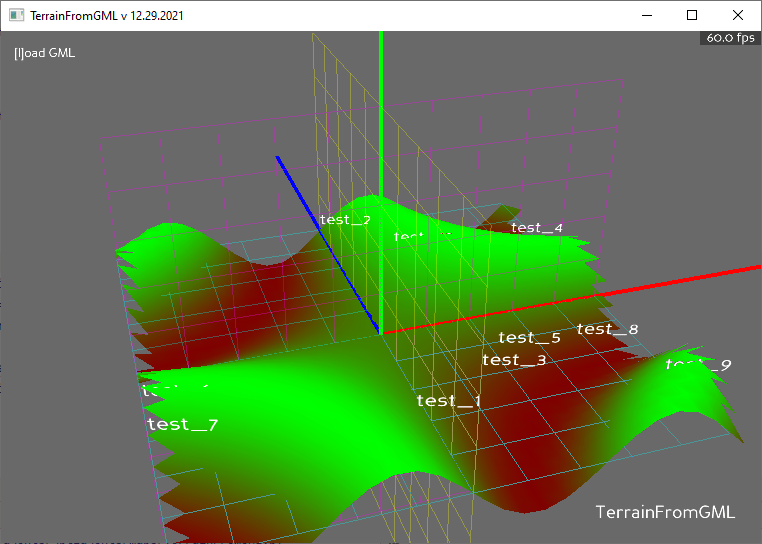Click the test_8 marker label

pyautogui.click(x=607, y=329)
